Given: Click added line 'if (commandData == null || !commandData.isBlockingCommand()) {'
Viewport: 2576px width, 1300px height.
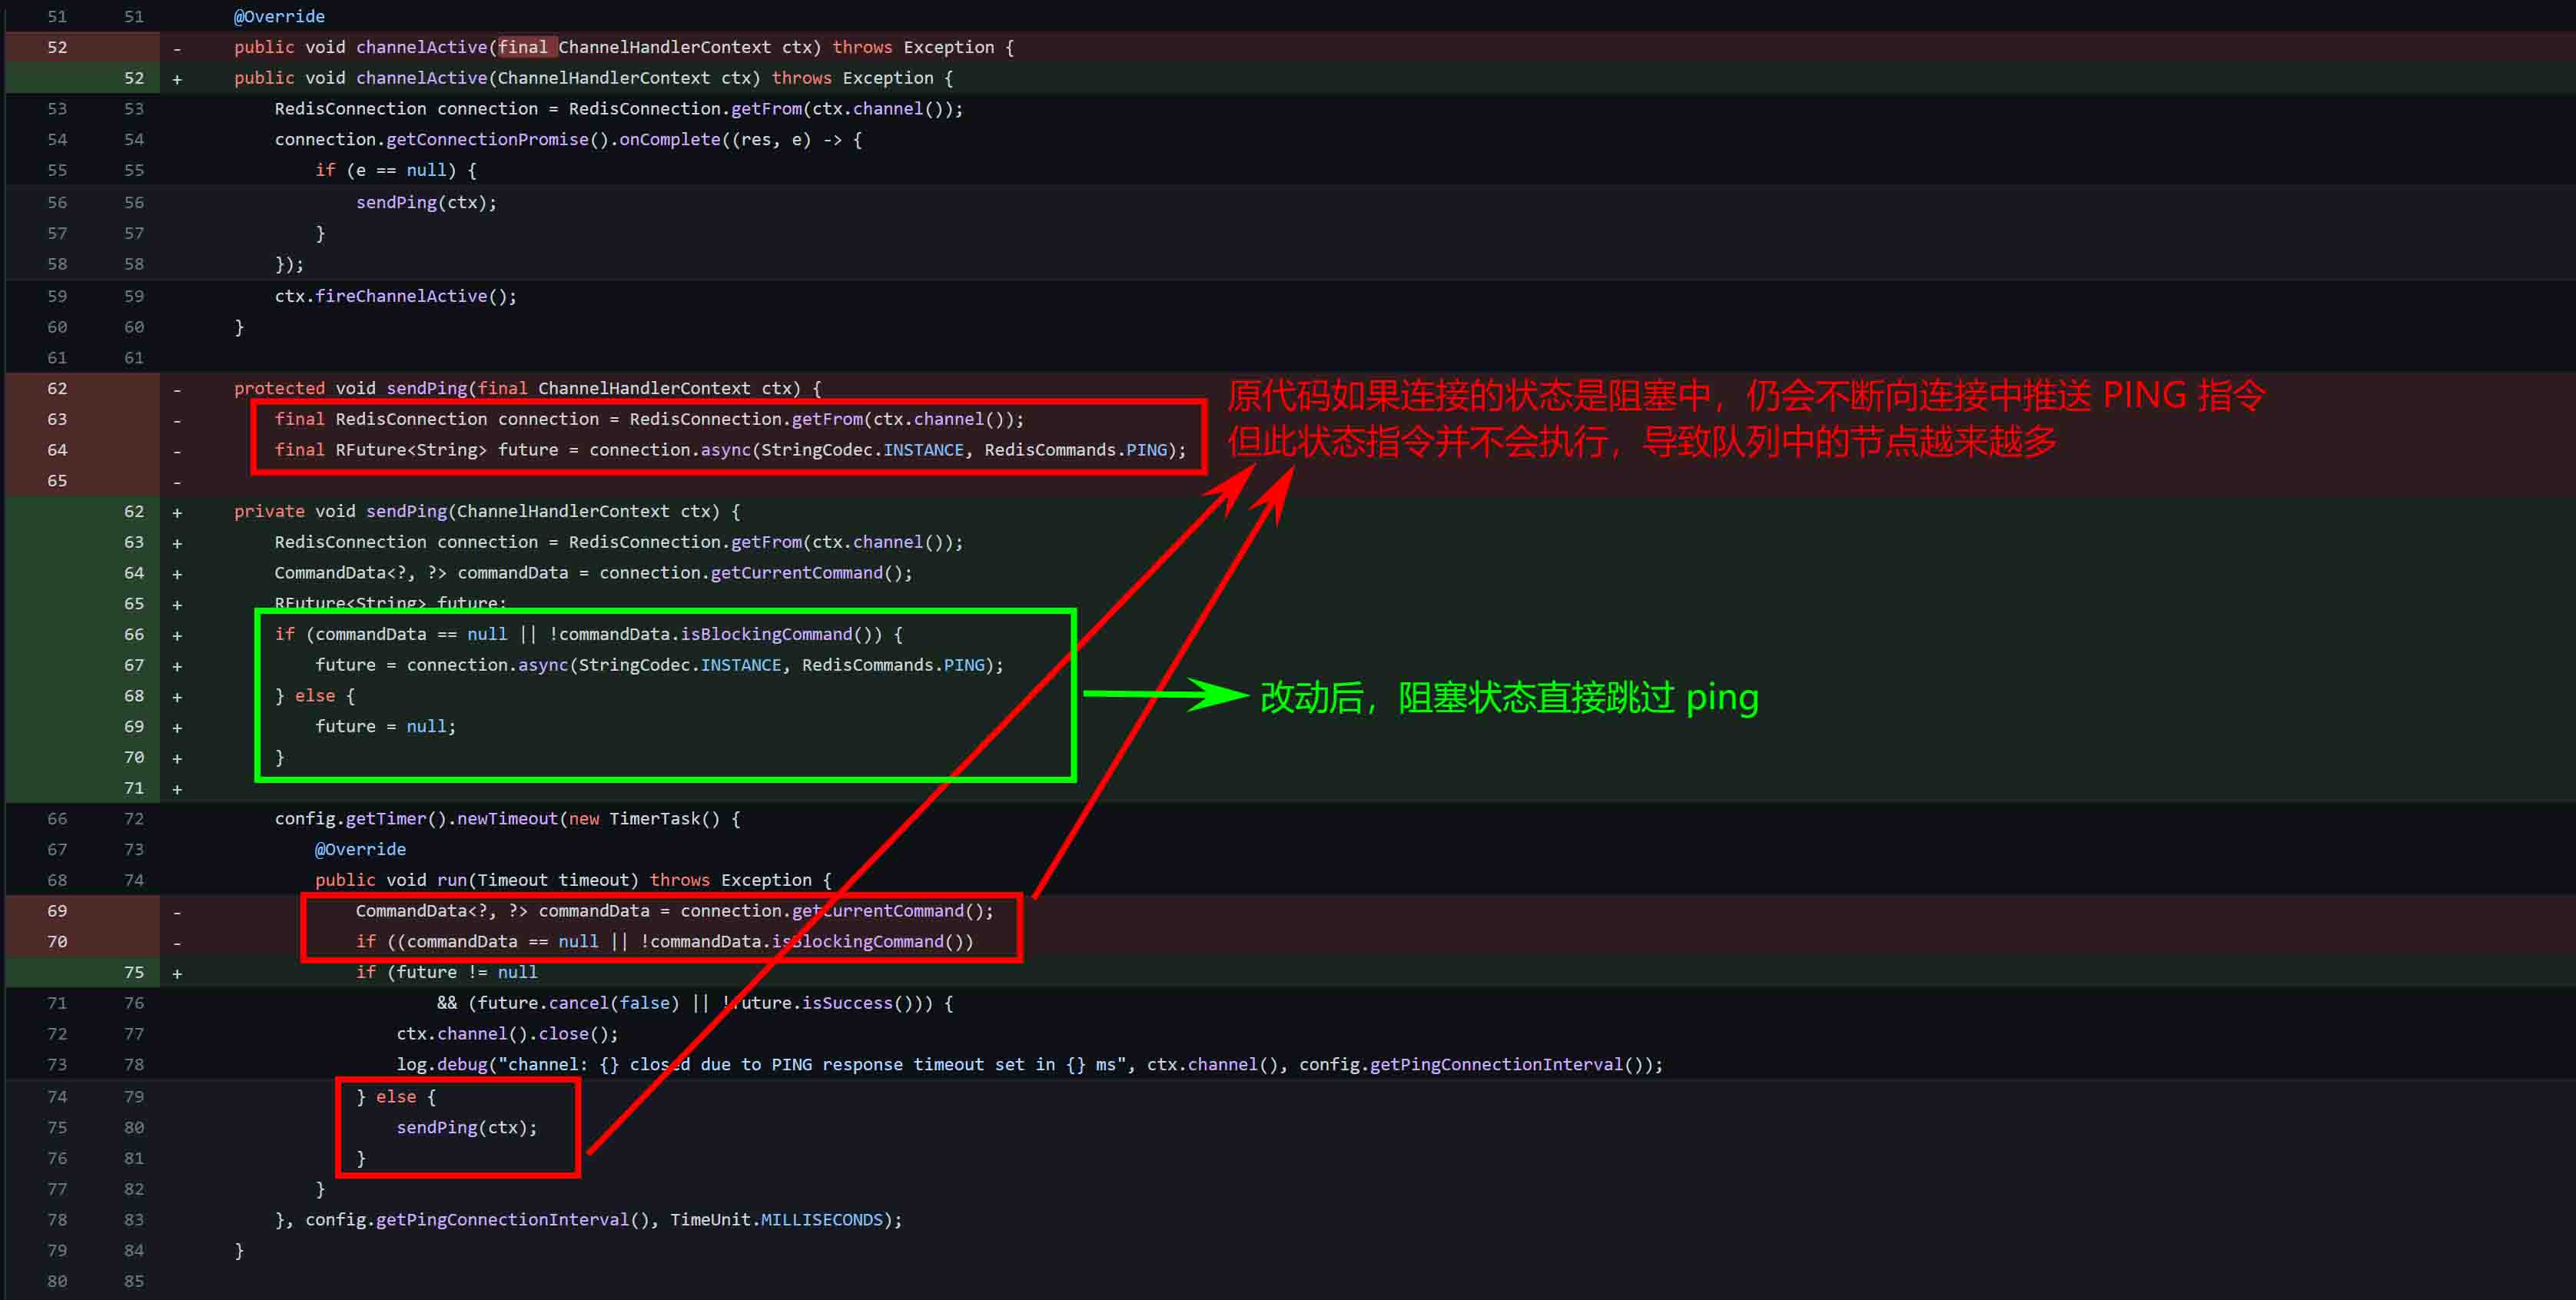Looking at the screenshot, I should click(x=588, y=634).
